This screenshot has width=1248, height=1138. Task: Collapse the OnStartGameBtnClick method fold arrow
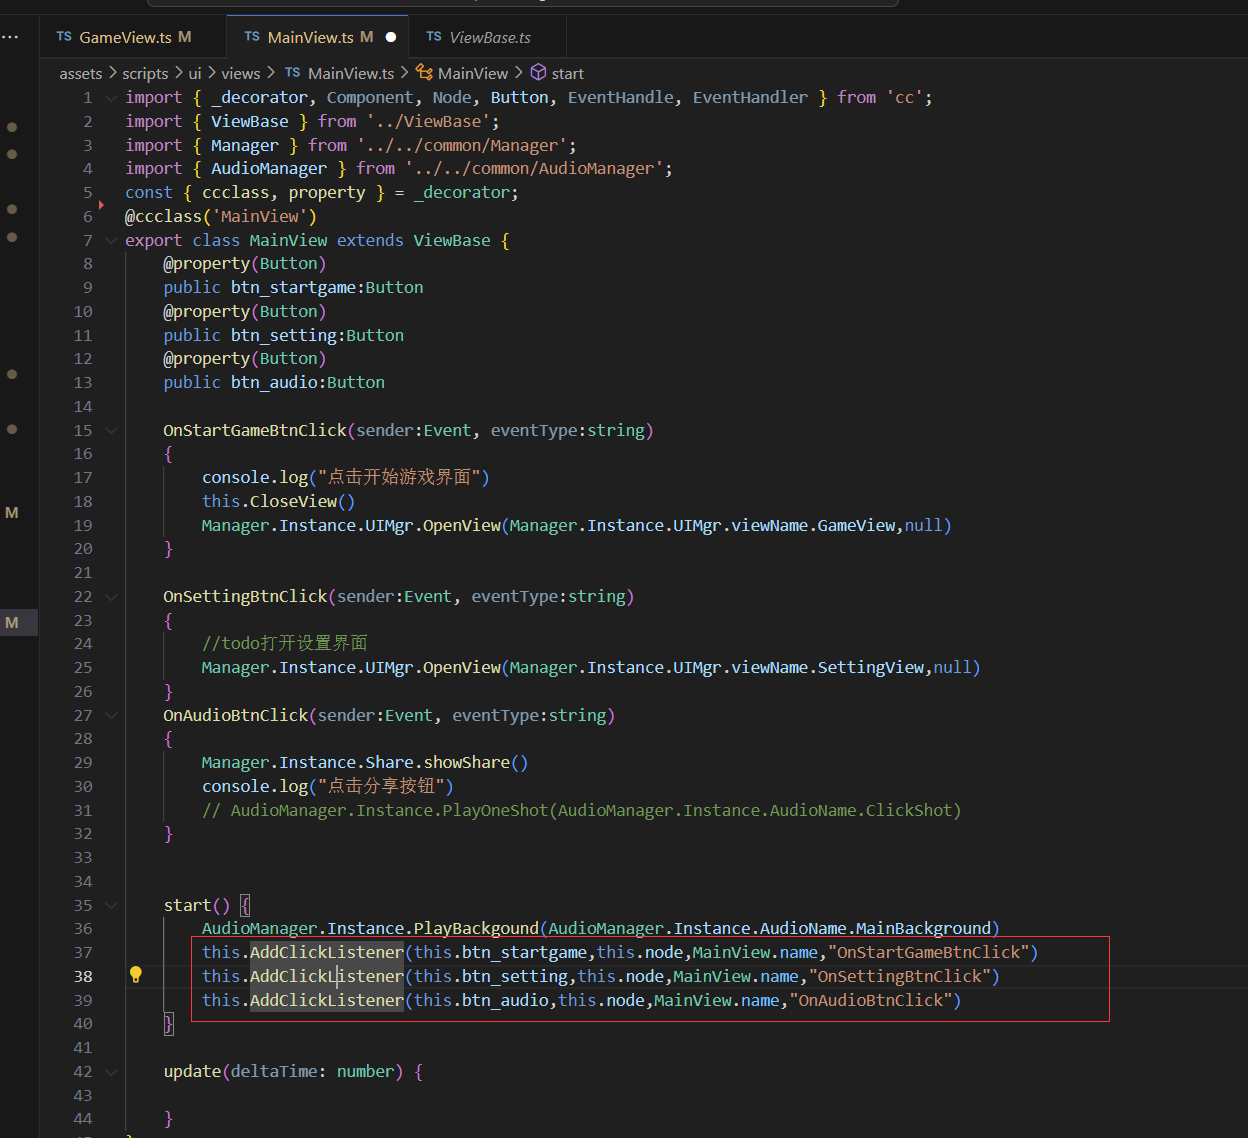(x=111, y=431)
